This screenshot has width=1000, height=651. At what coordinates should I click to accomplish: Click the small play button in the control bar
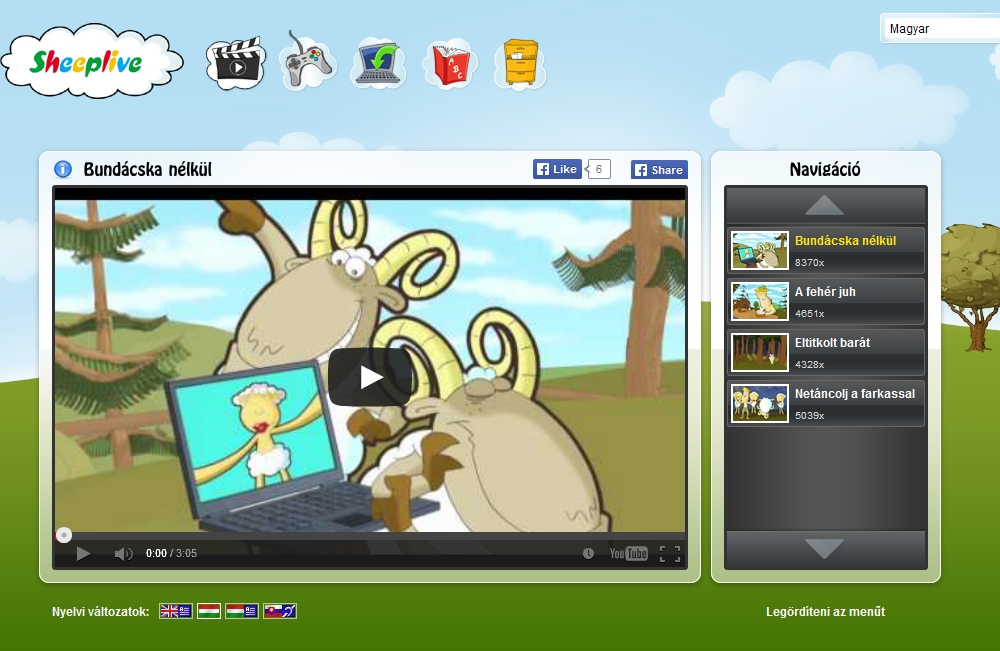(x=83, y=553)
